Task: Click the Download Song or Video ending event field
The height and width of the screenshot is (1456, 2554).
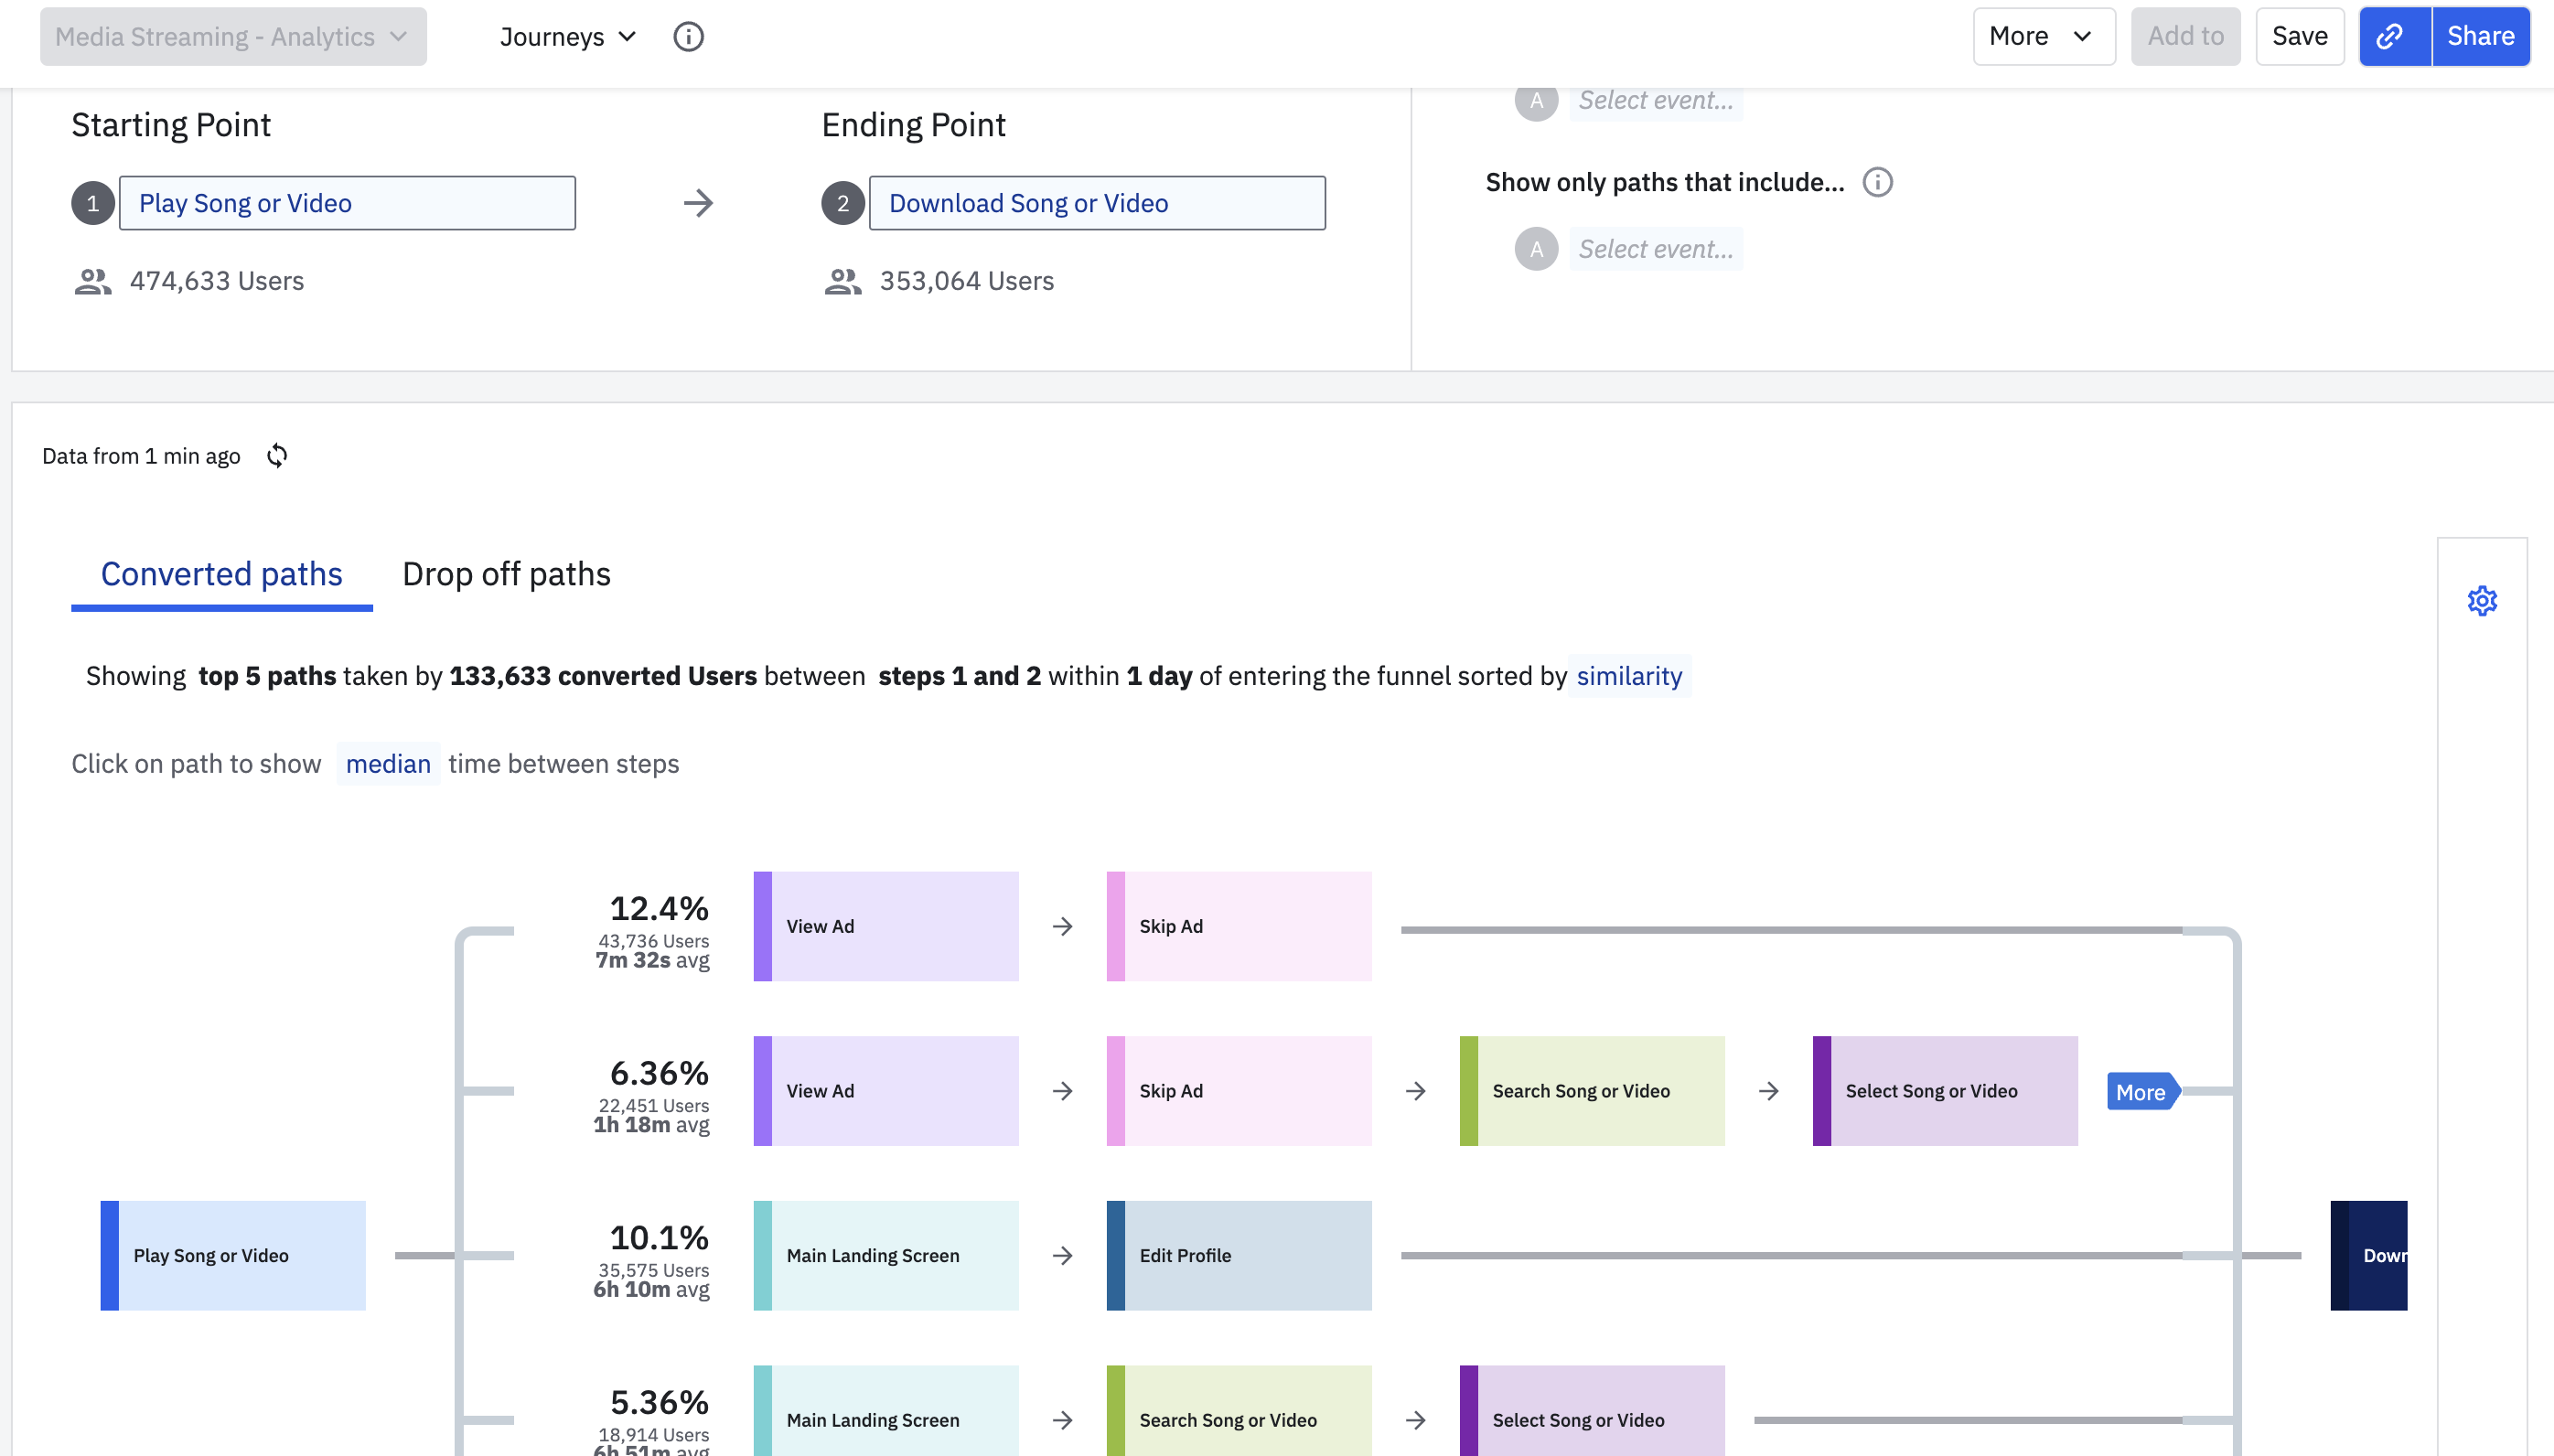Action: coord(1096,203)
